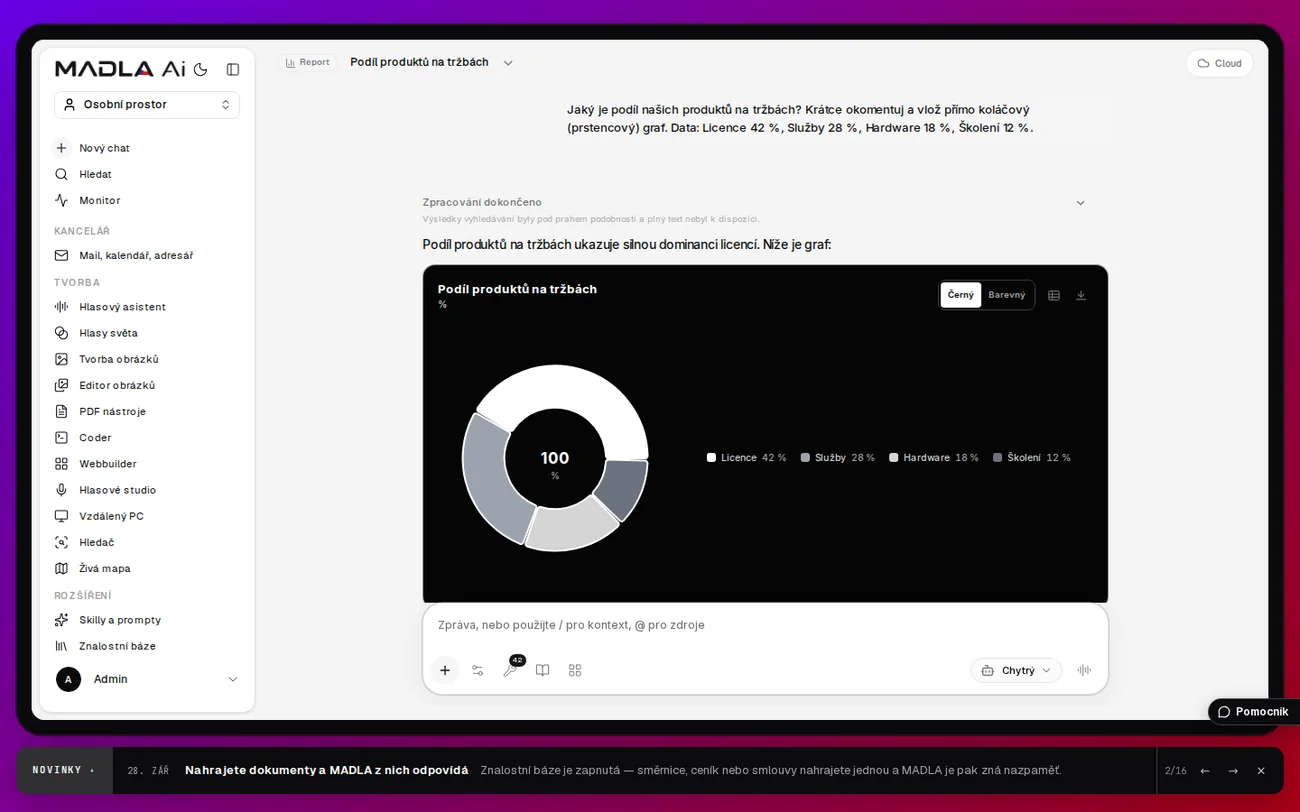1300x812 pixels.
Task: Click the Coder terminal icon
Action: click(x=62, y=437)
